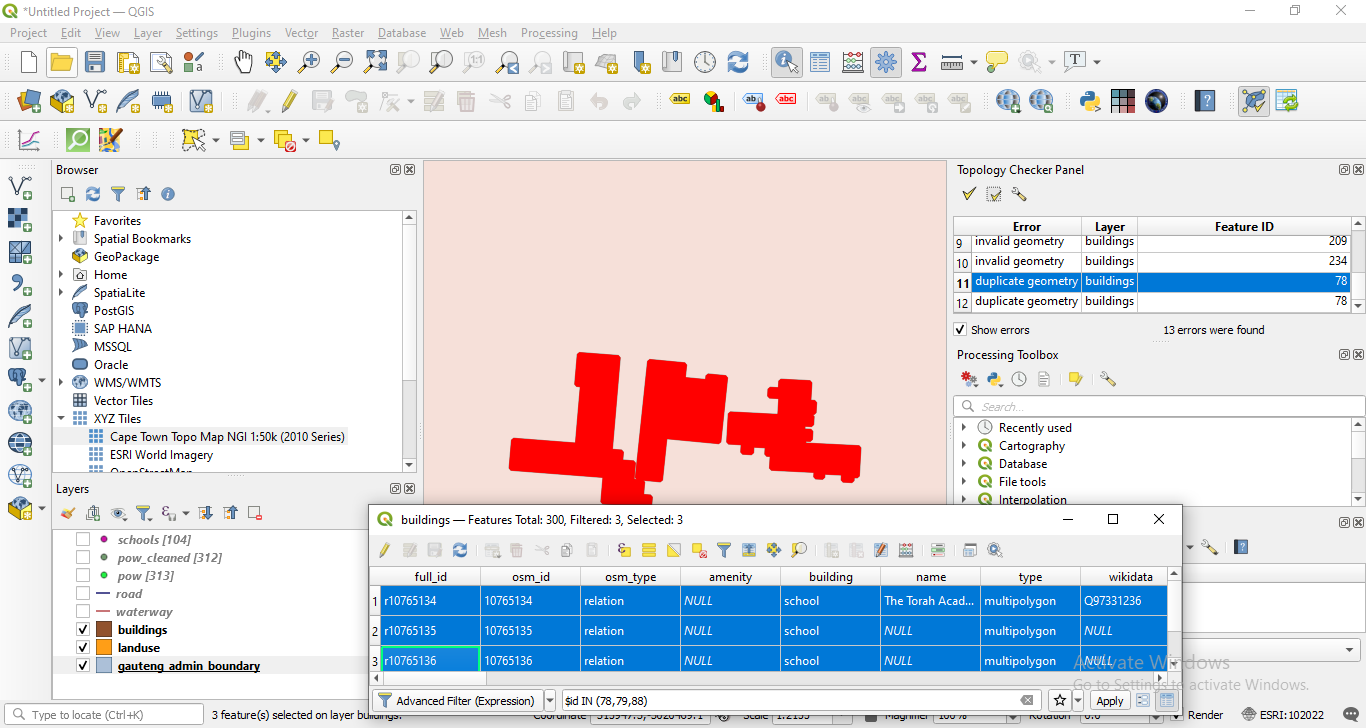The image size is (1366, 728).
Task: Enable the pow_cleaned layer checkbox
Action: point(83,558)
